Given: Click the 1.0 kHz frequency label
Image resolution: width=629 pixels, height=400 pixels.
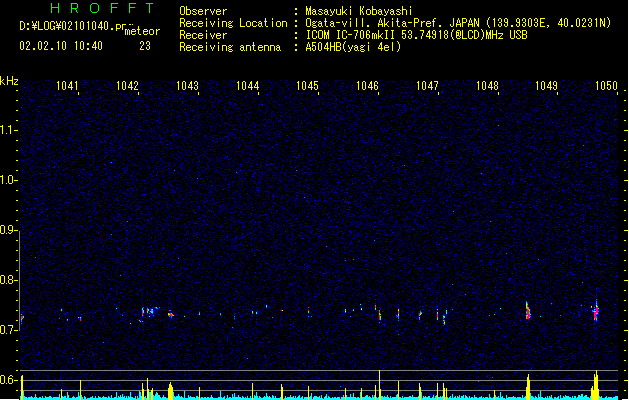Looking at the screenshot, I should tap(8, 180).
